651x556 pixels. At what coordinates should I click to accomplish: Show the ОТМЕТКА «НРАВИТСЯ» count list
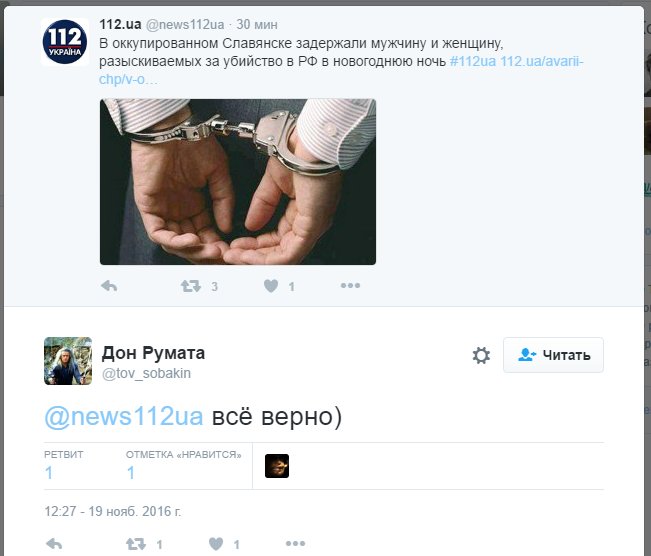184,466
